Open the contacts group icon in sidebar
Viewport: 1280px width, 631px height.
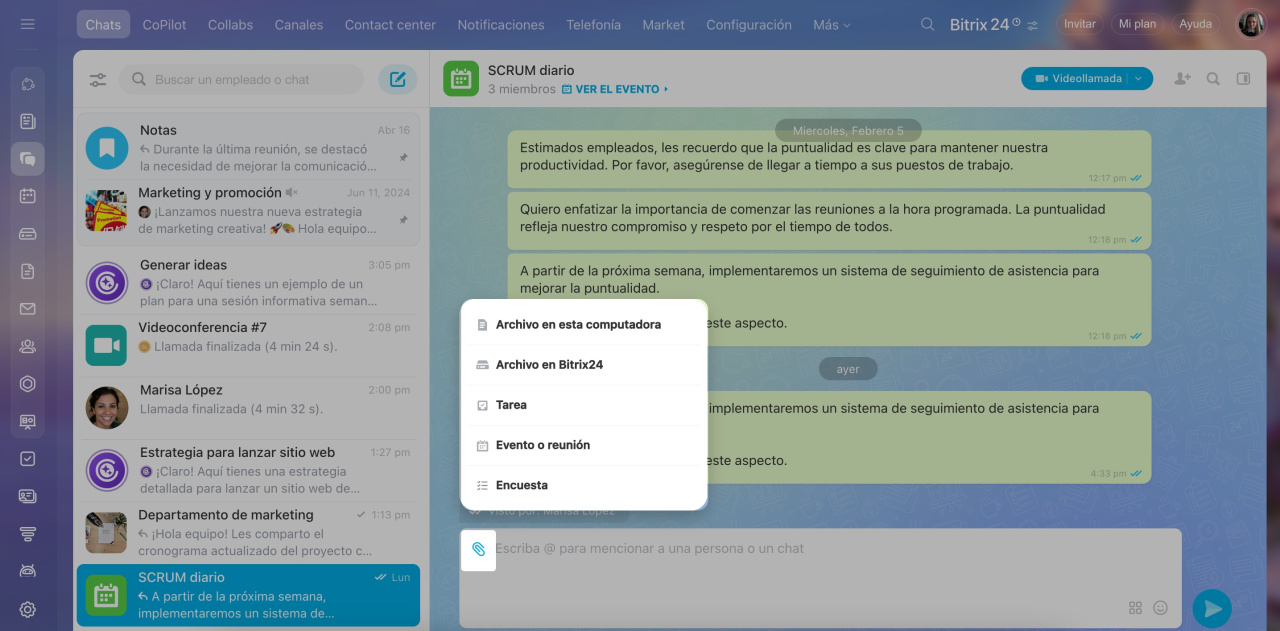(28, 346)
